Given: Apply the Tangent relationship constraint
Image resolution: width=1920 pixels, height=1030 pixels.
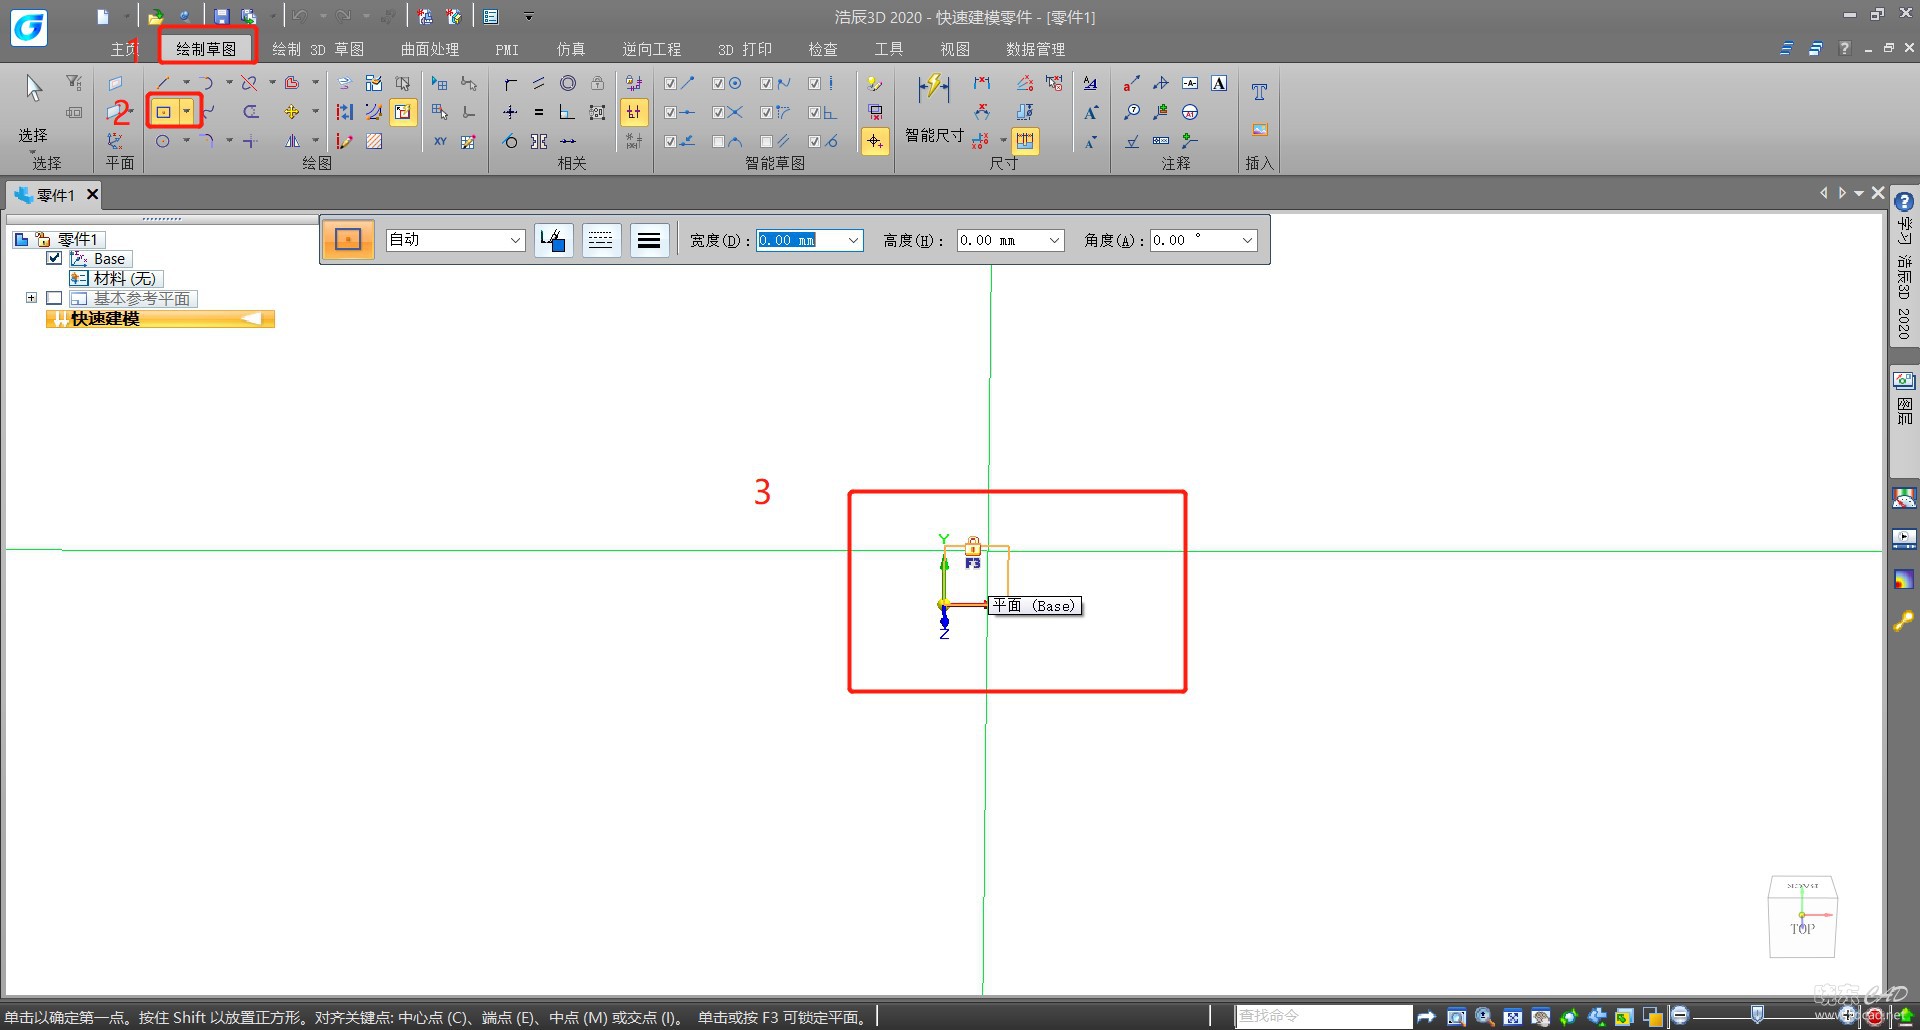Looking at the screenshot, I should [x=510, y=141].
